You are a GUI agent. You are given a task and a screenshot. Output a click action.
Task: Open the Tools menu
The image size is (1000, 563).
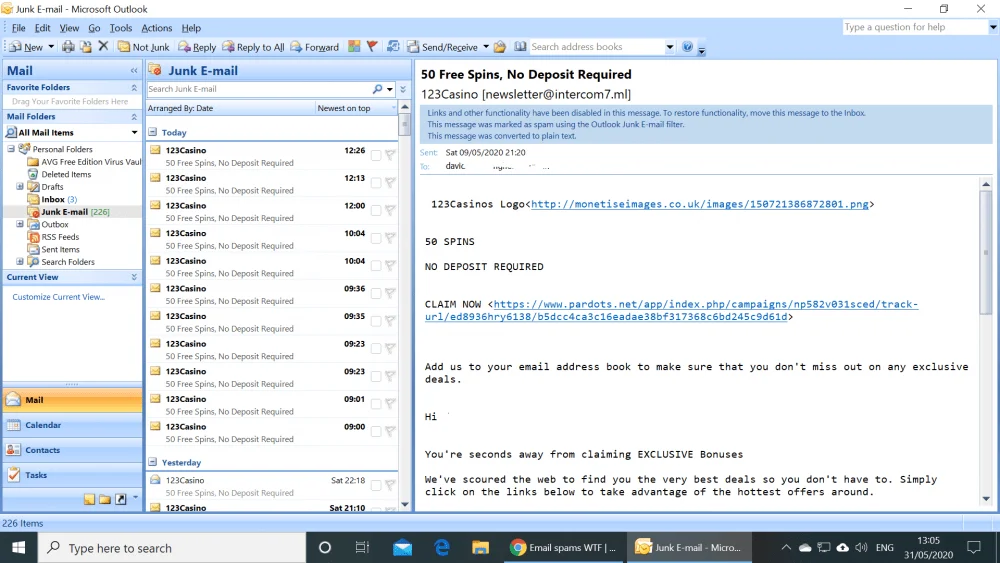[x=121, y=28]
